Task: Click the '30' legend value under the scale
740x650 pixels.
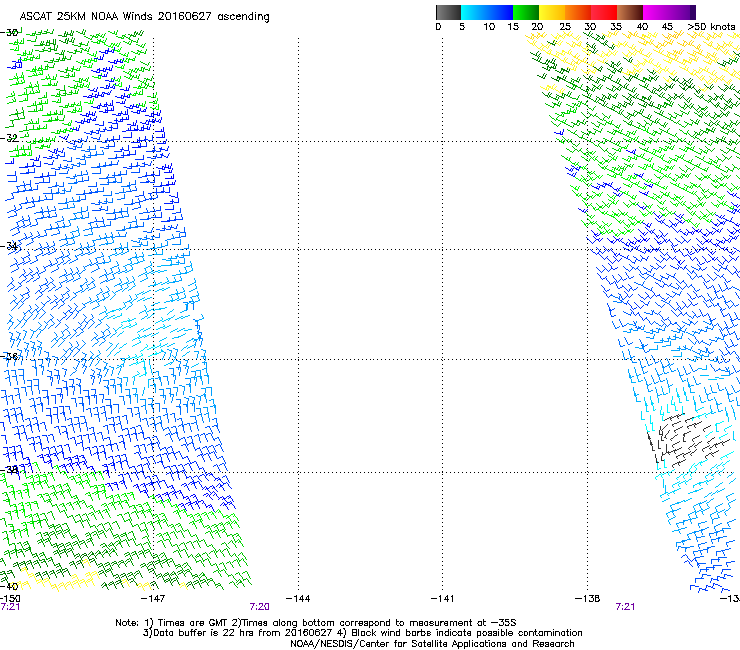Action: 590,27
